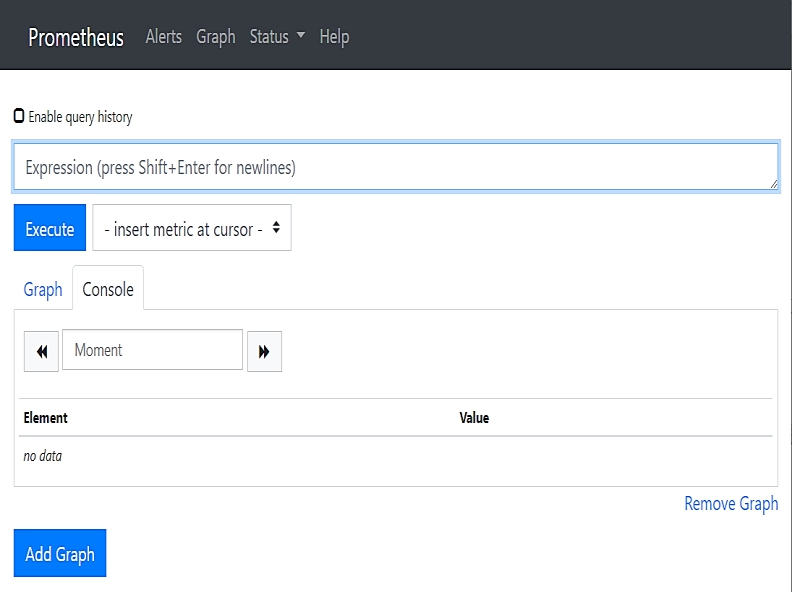Open the insert metric at cursor dropdown
The height and width of the screenshot is (592, 792).
click(192, 229)
